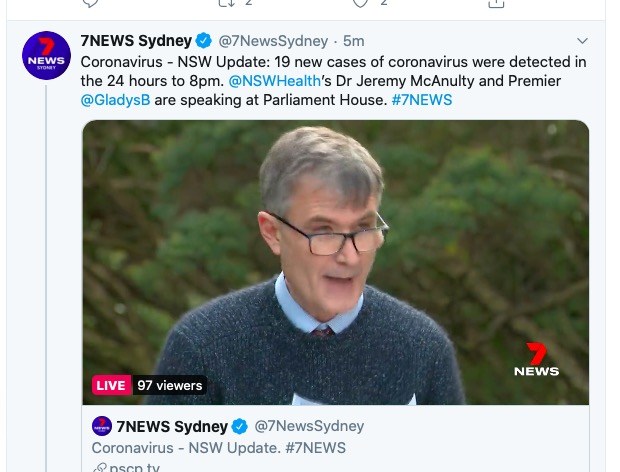620x472 pixels.
Task: Click the retweet icon of the tweet above
Action: 227,3
